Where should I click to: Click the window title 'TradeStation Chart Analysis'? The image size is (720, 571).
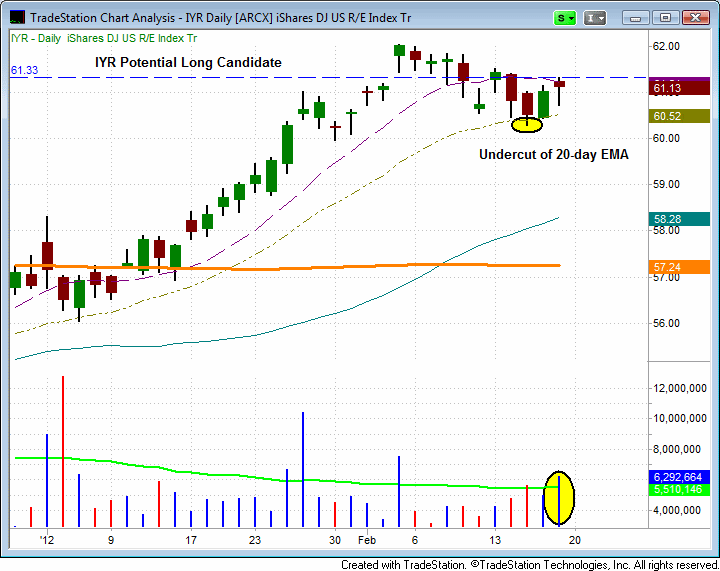102,18
